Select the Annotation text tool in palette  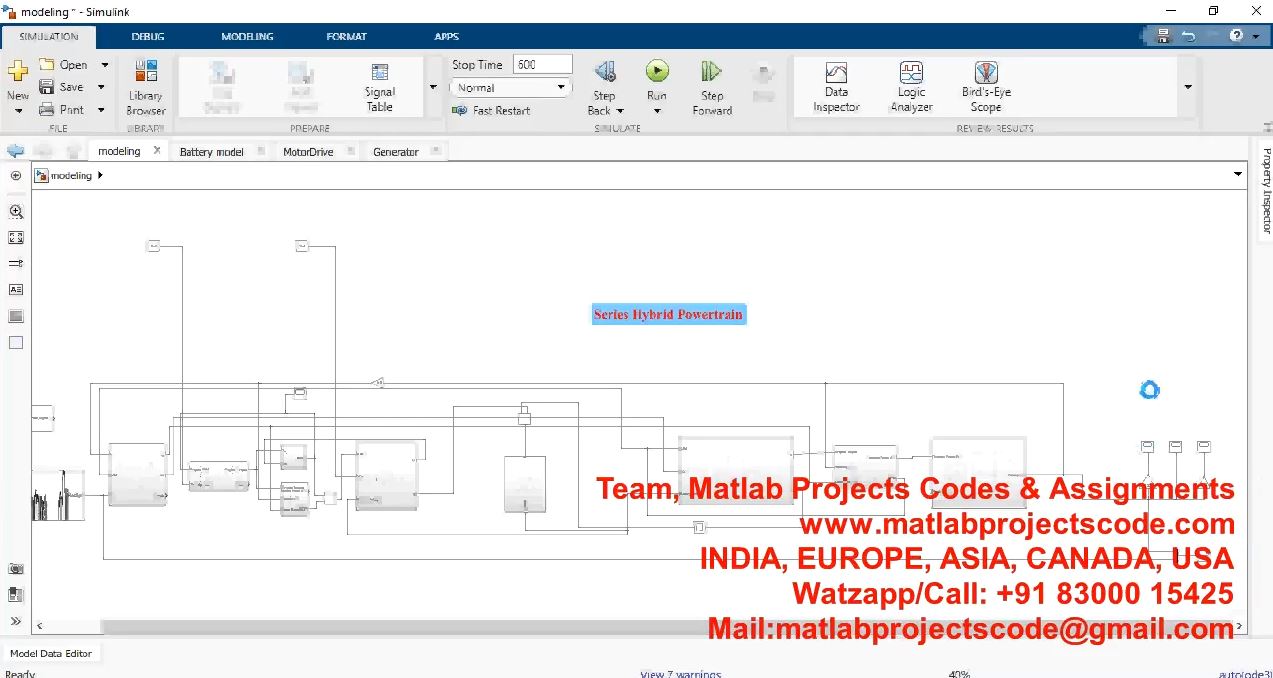click(15, 290)
